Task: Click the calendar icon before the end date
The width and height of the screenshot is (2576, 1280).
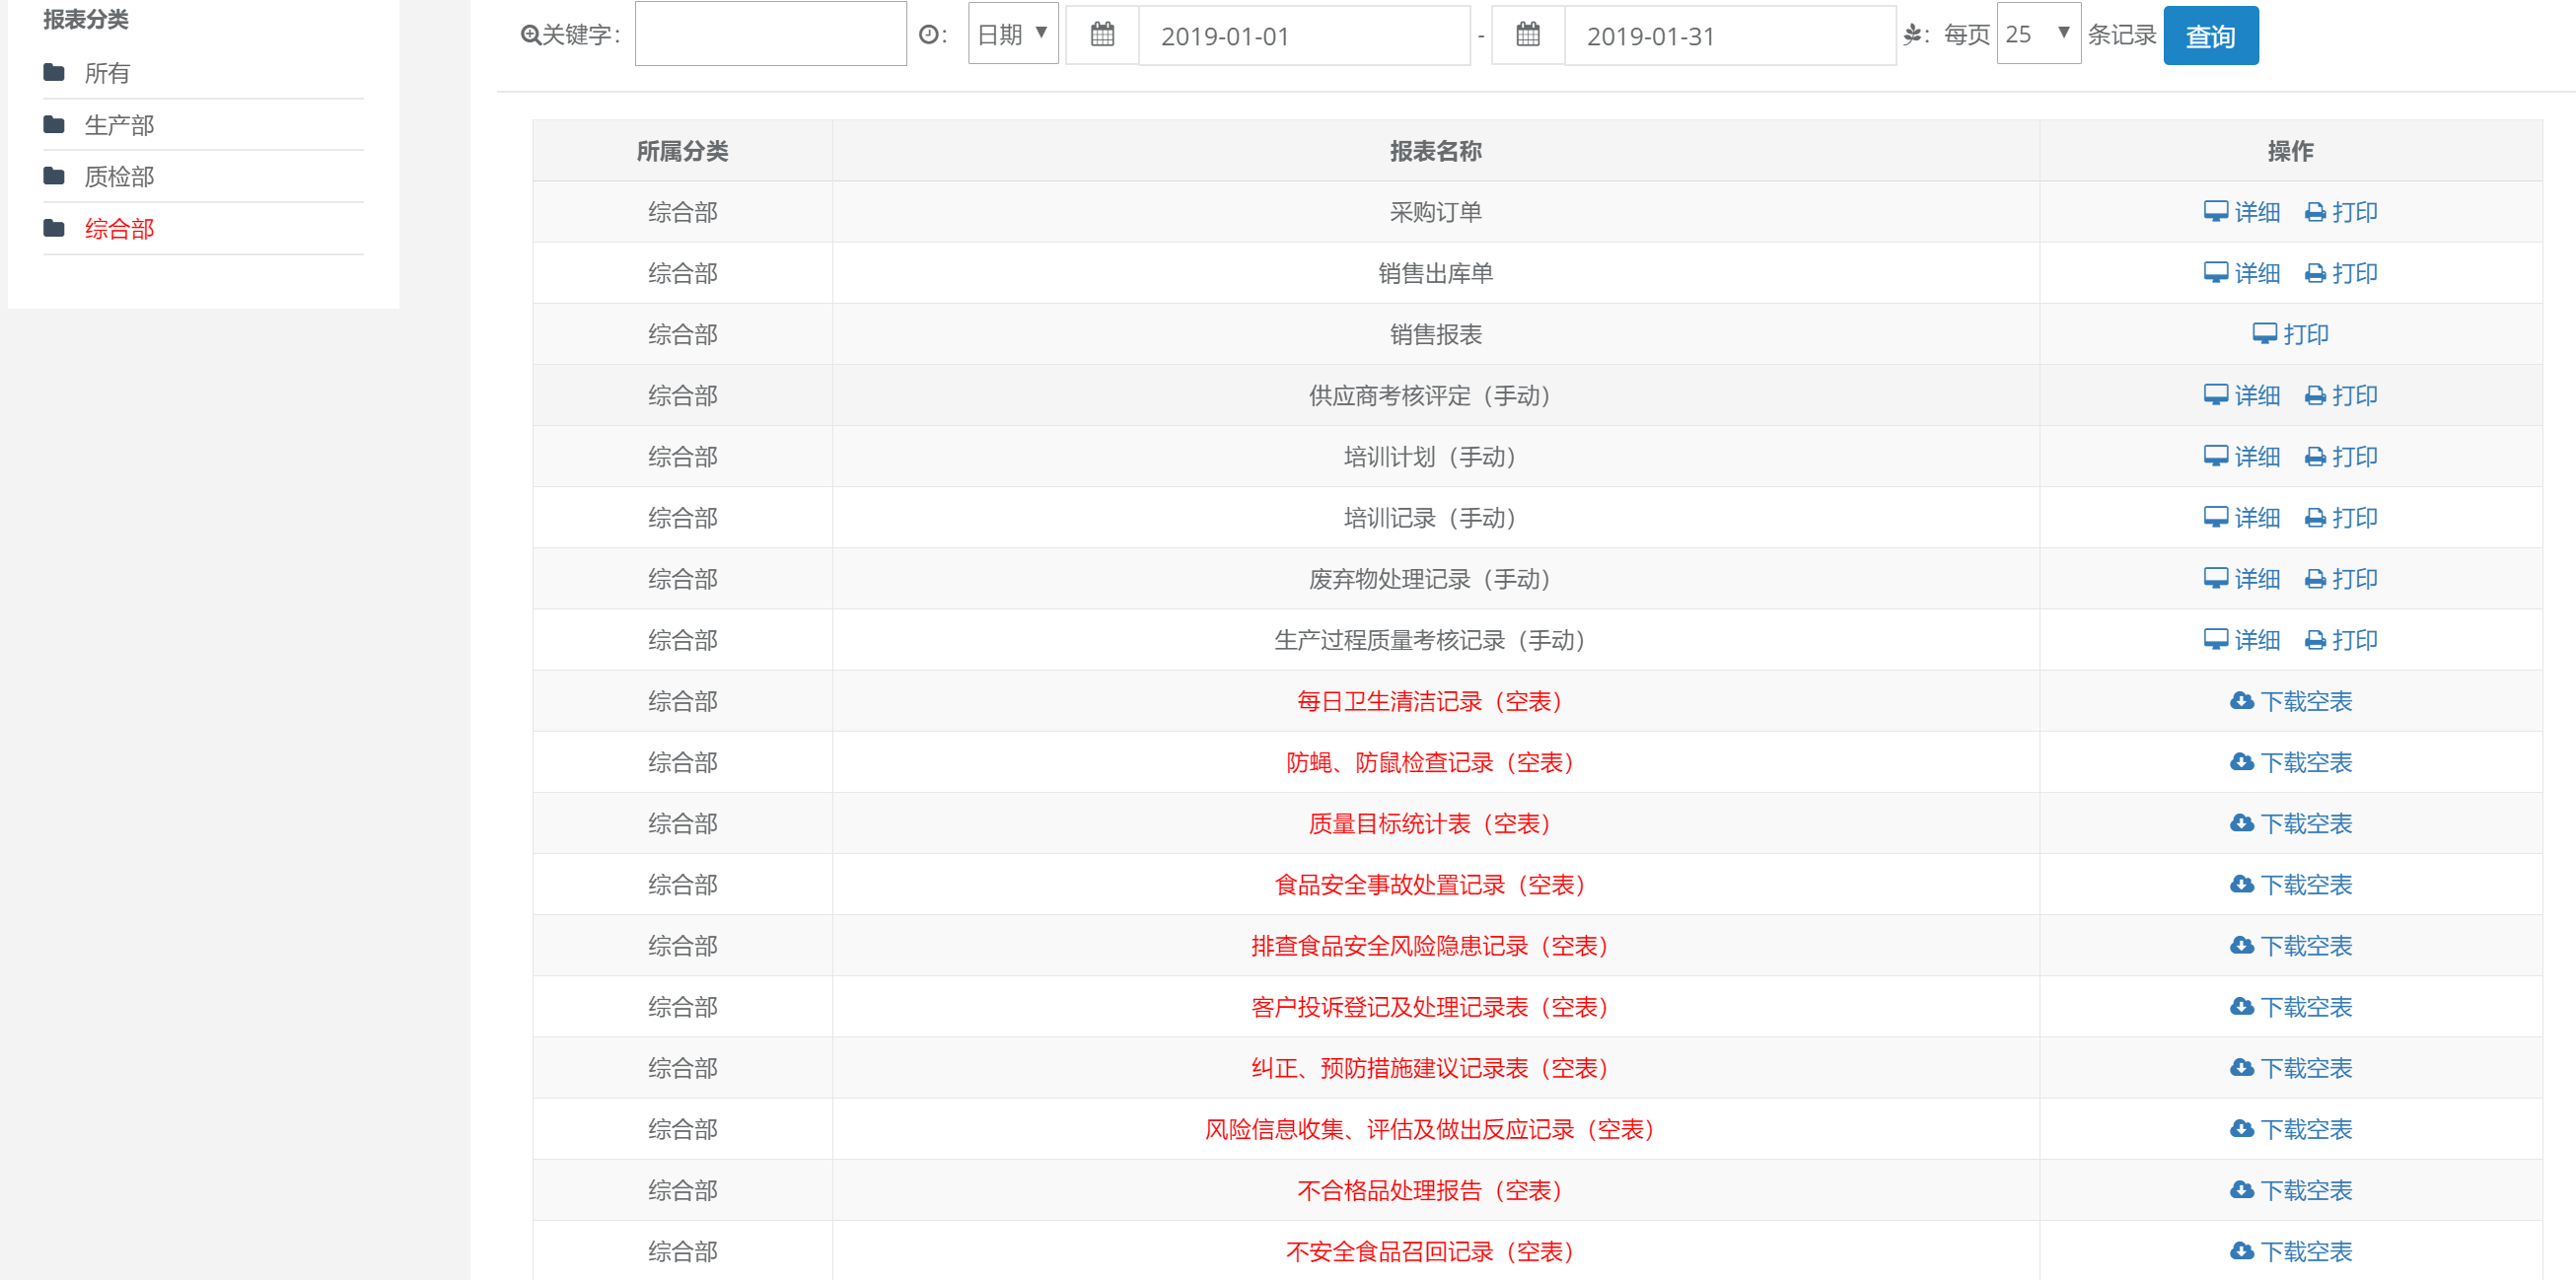Action: [x=1527, y=35]
